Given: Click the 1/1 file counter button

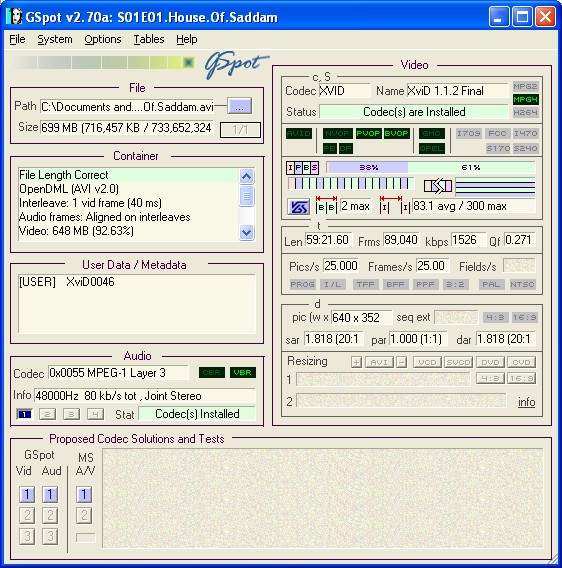Looking at the screenshot, I should tap(240, 129).
